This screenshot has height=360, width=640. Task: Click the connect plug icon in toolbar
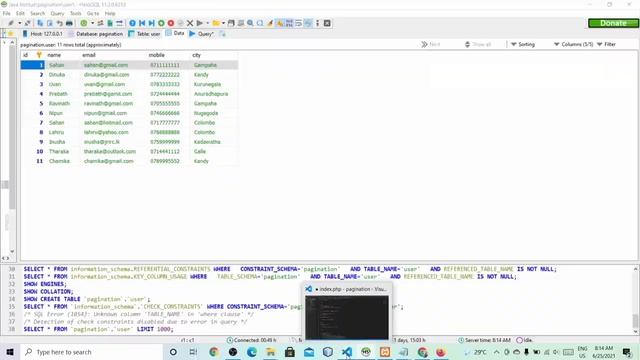coord(11,23)
